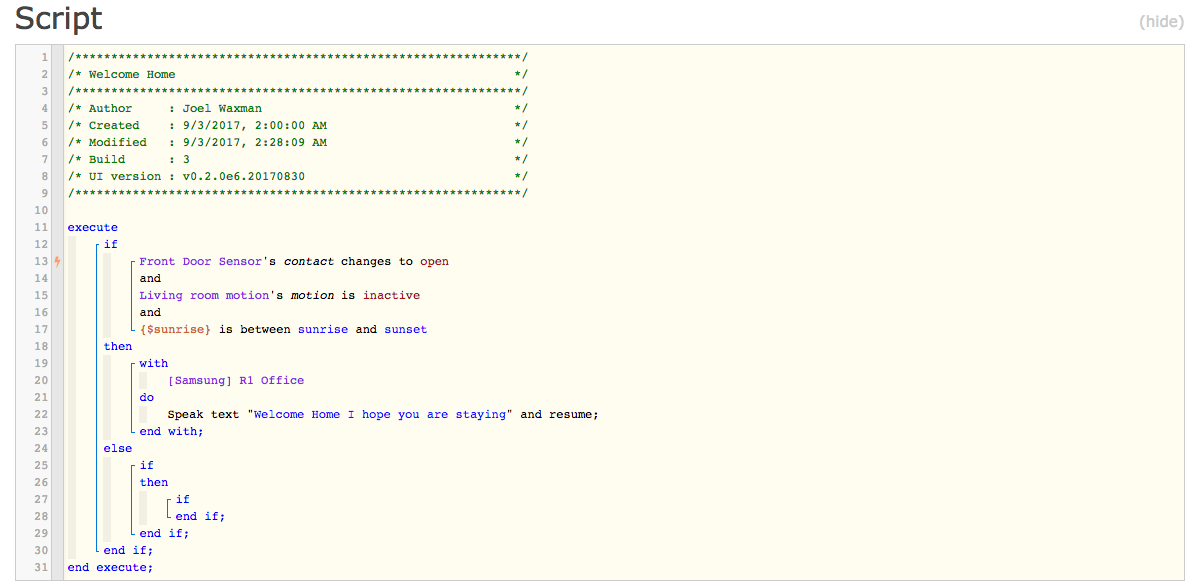Click the "and" operator on line 16
Screen dimensions: 1194x586
click(150, 312)
